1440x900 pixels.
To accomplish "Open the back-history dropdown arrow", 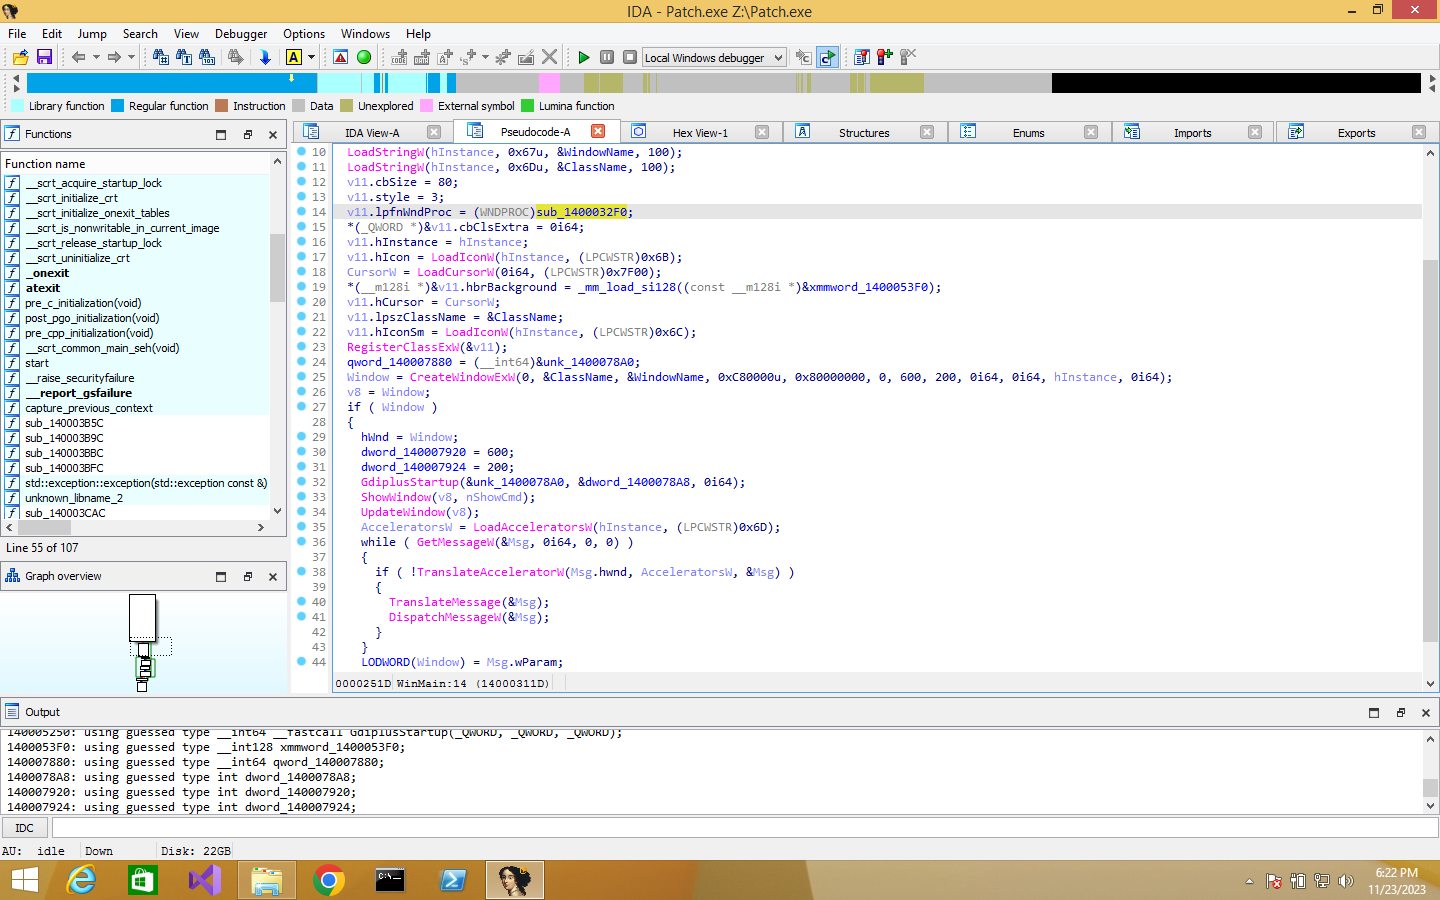I will coord(96,57).
